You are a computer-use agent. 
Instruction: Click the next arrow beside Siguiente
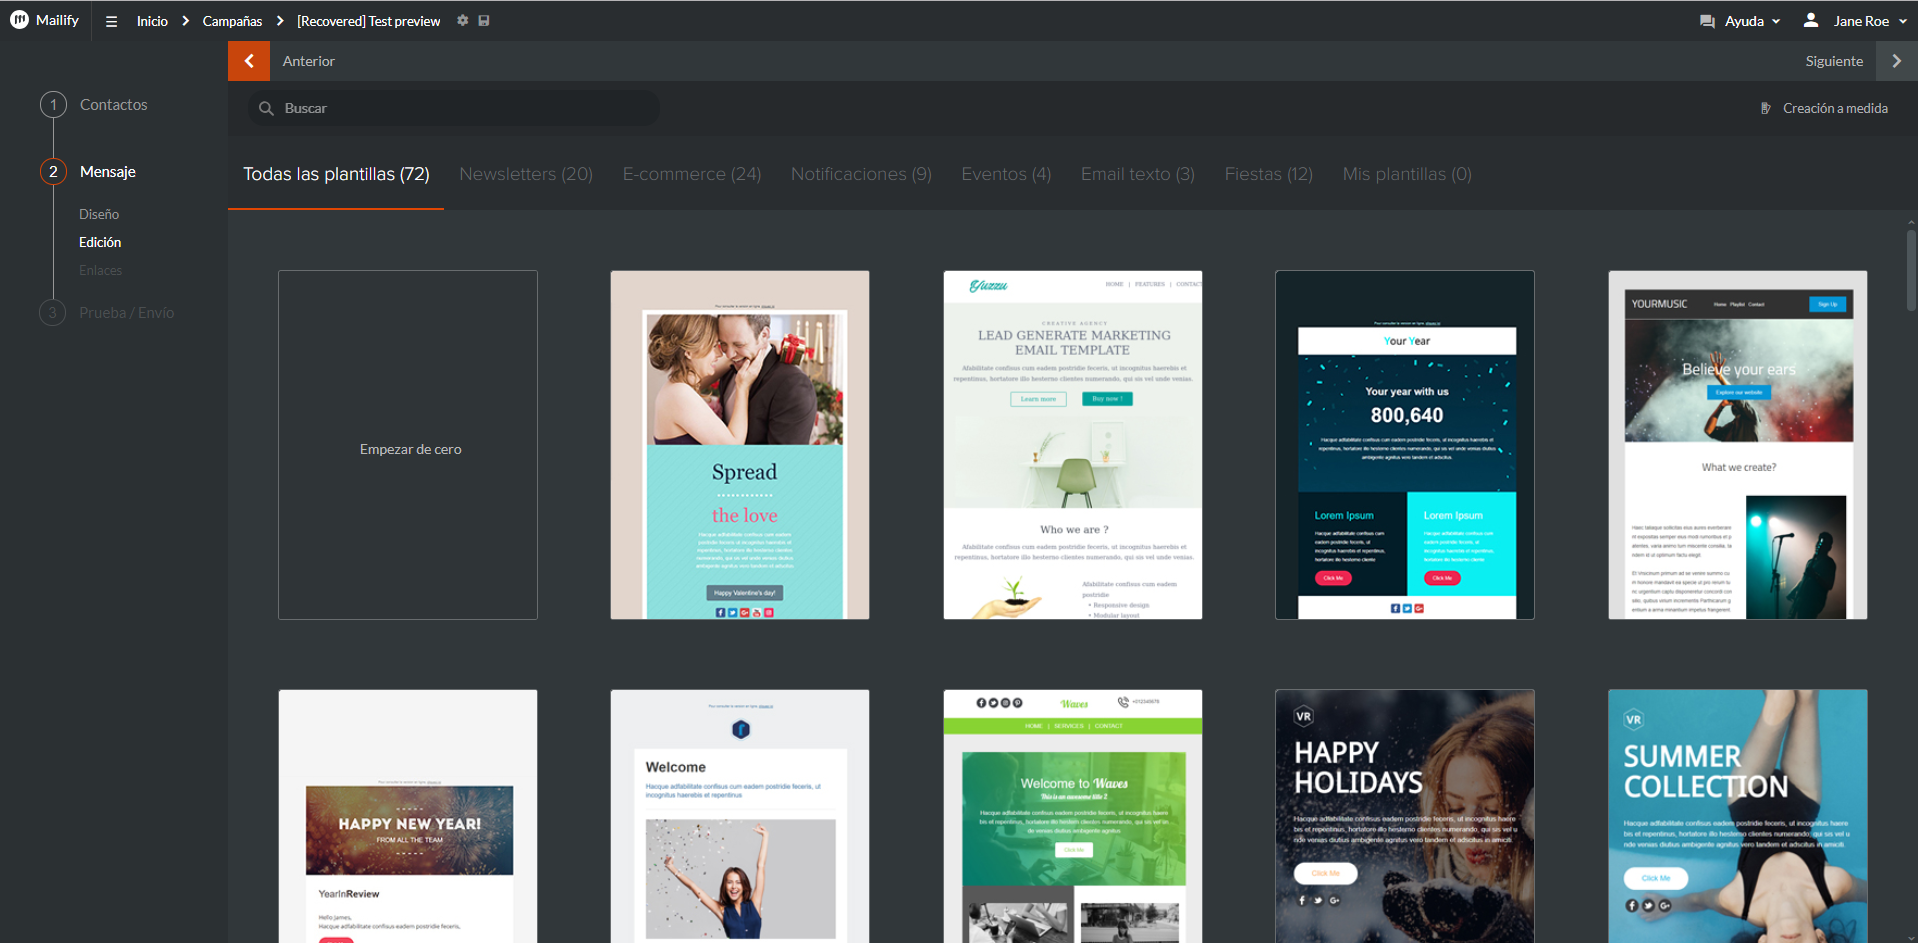coord(1896,61)
